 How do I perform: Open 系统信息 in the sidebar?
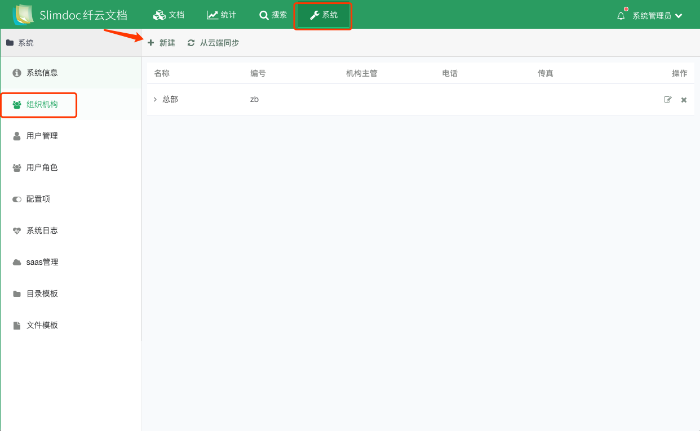click(71, 72)
